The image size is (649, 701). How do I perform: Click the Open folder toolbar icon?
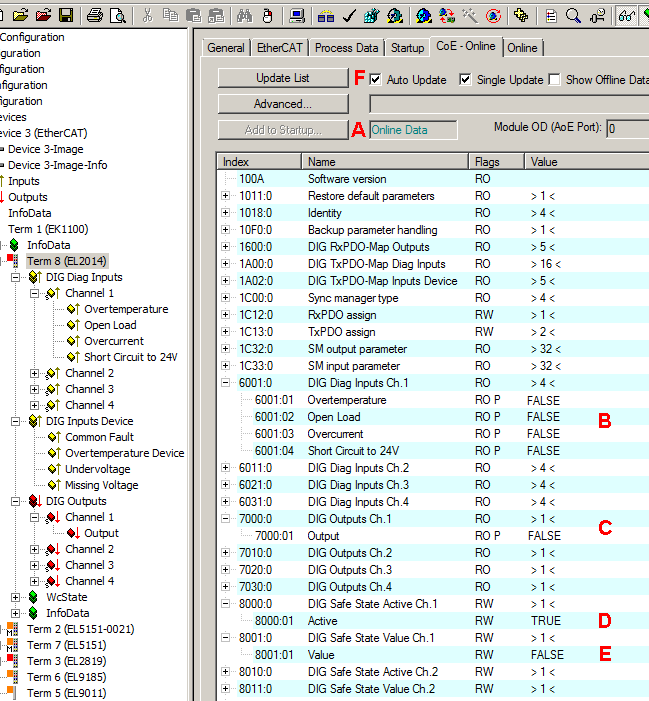point(21,16)
